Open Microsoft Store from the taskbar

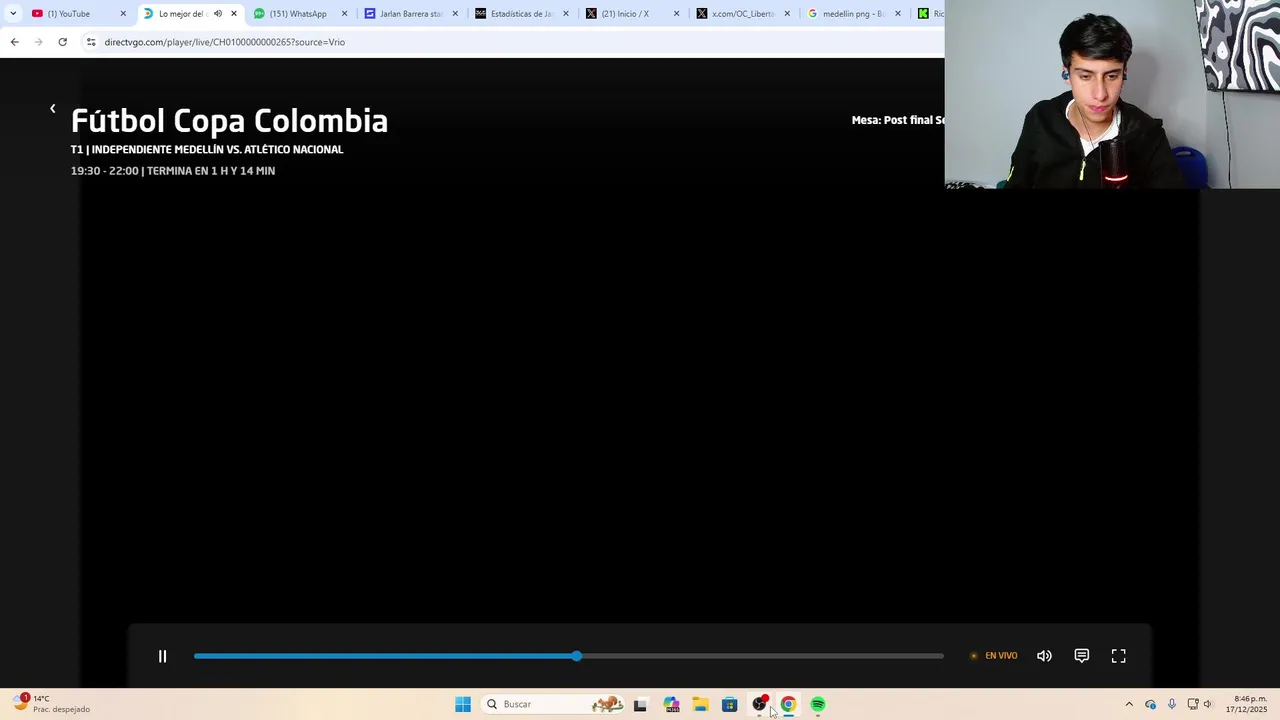(730, 704)
